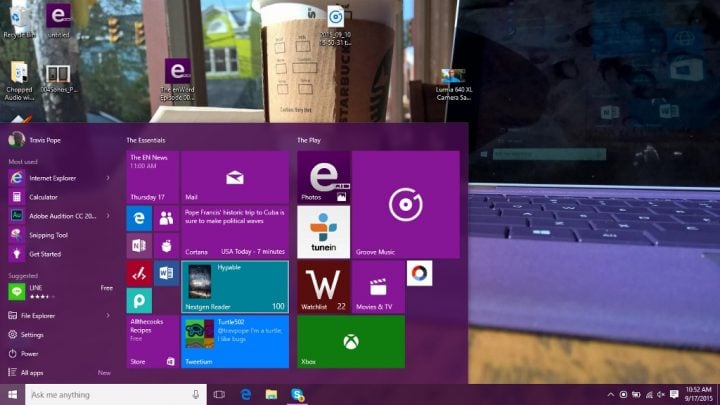
Task: Open File Explorer from Start menu
Action: (38, 316)
